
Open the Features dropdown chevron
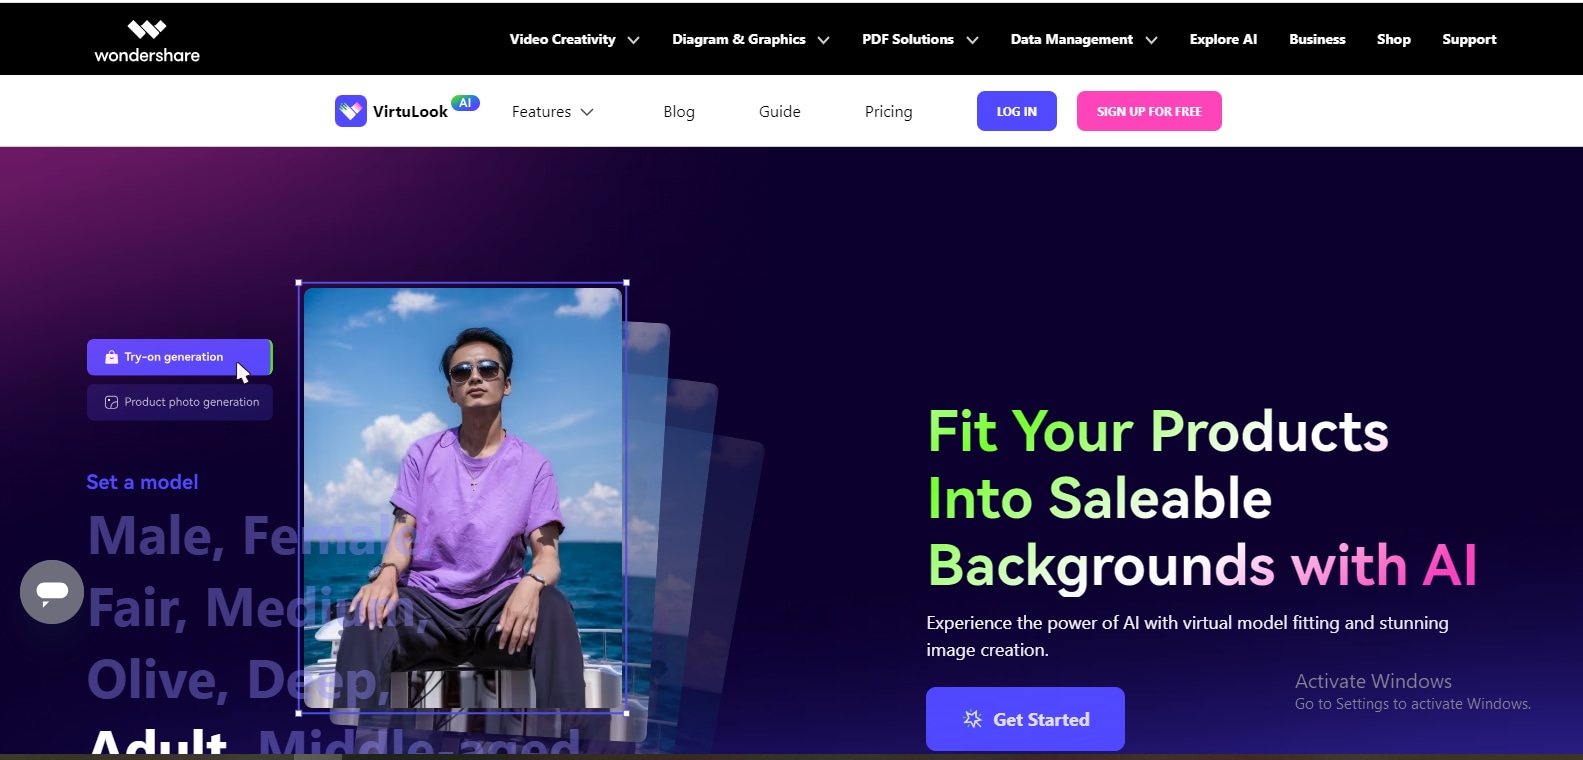(587, 112)
